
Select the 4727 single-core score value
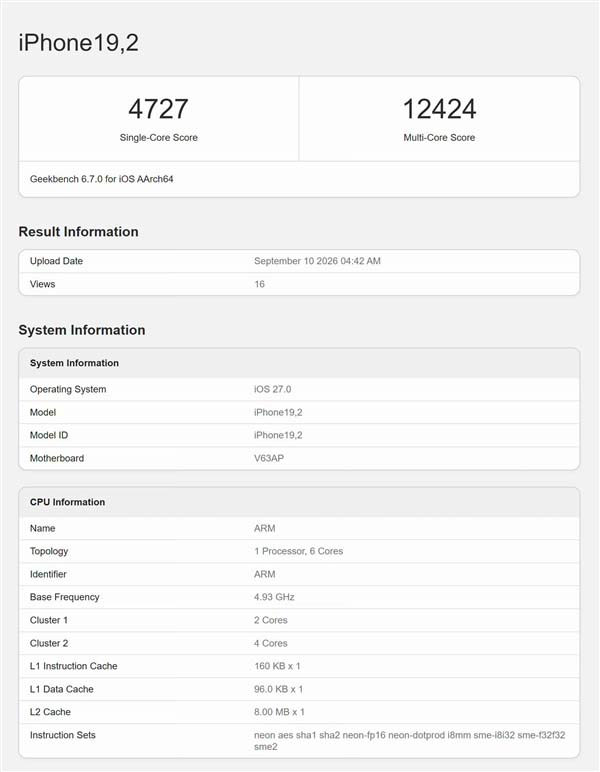(158, 109)
